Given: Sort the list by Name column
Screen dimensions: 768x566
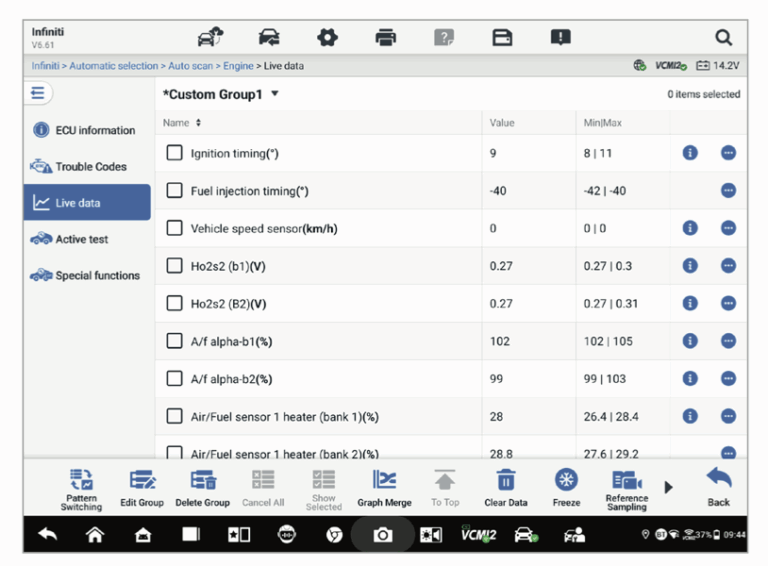Looking at the screenshot, I should [x=183, y=122].
